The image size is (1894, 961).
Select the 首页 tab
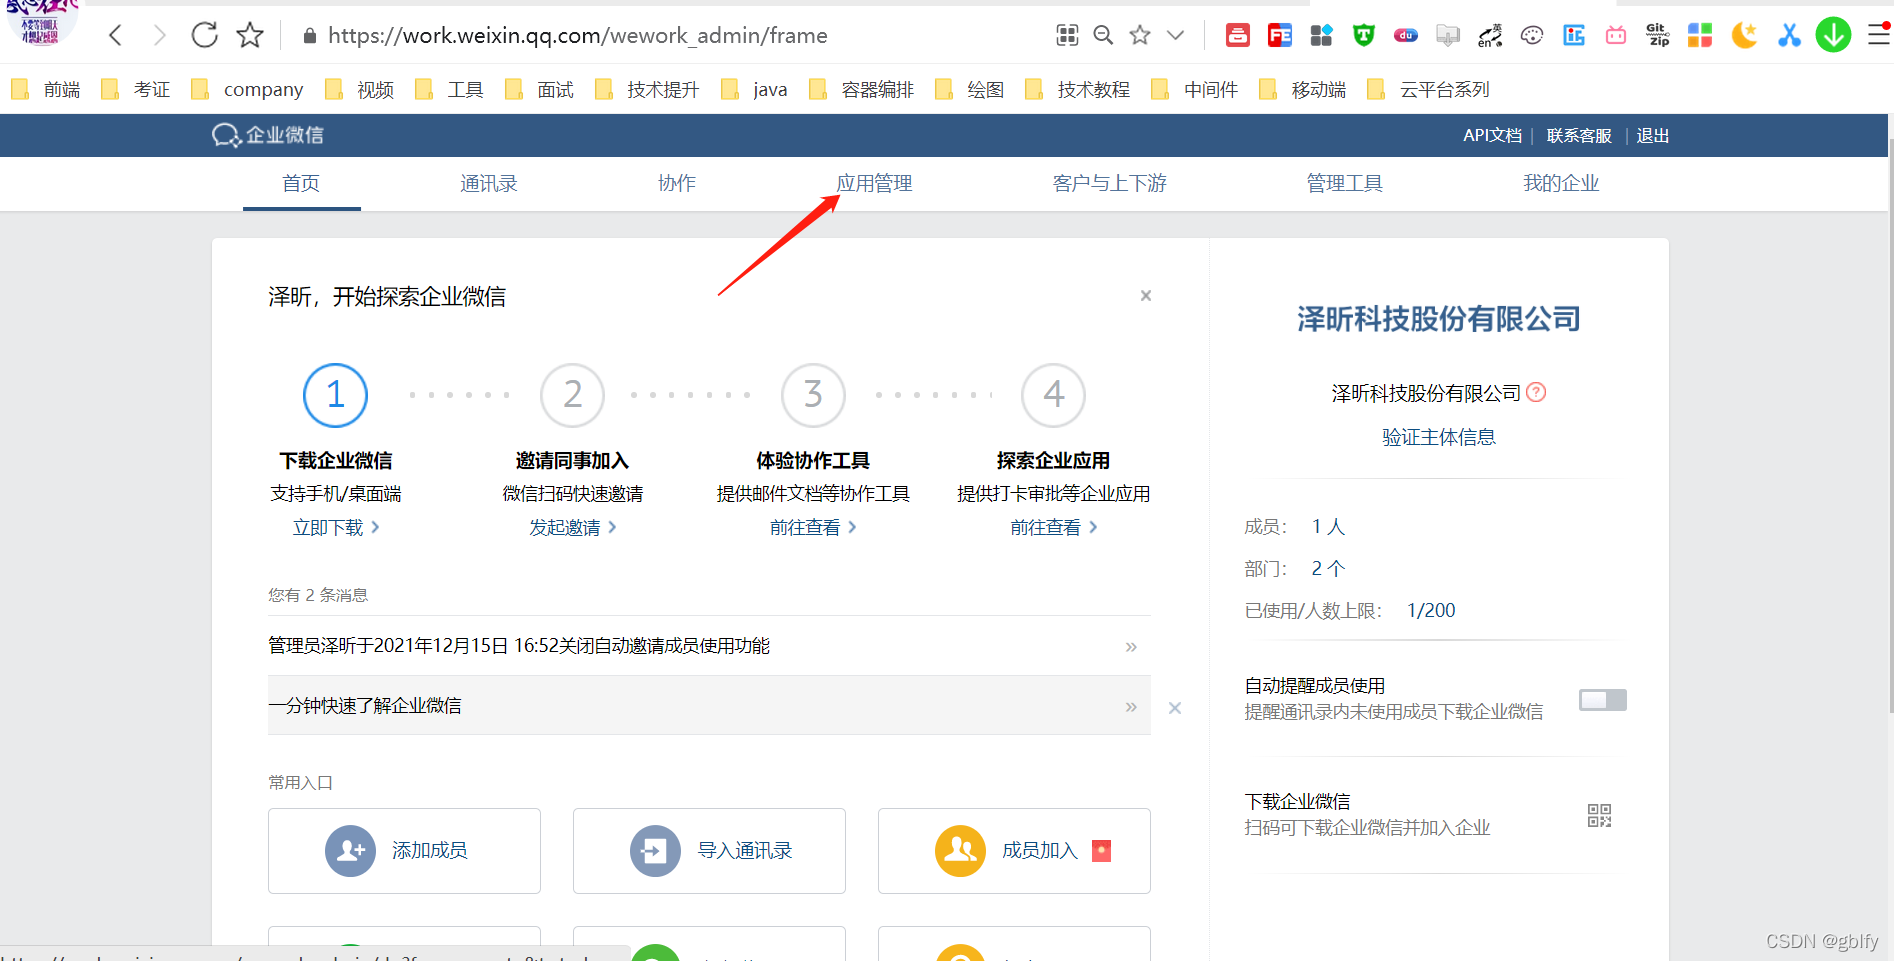[x=301, y=184]
